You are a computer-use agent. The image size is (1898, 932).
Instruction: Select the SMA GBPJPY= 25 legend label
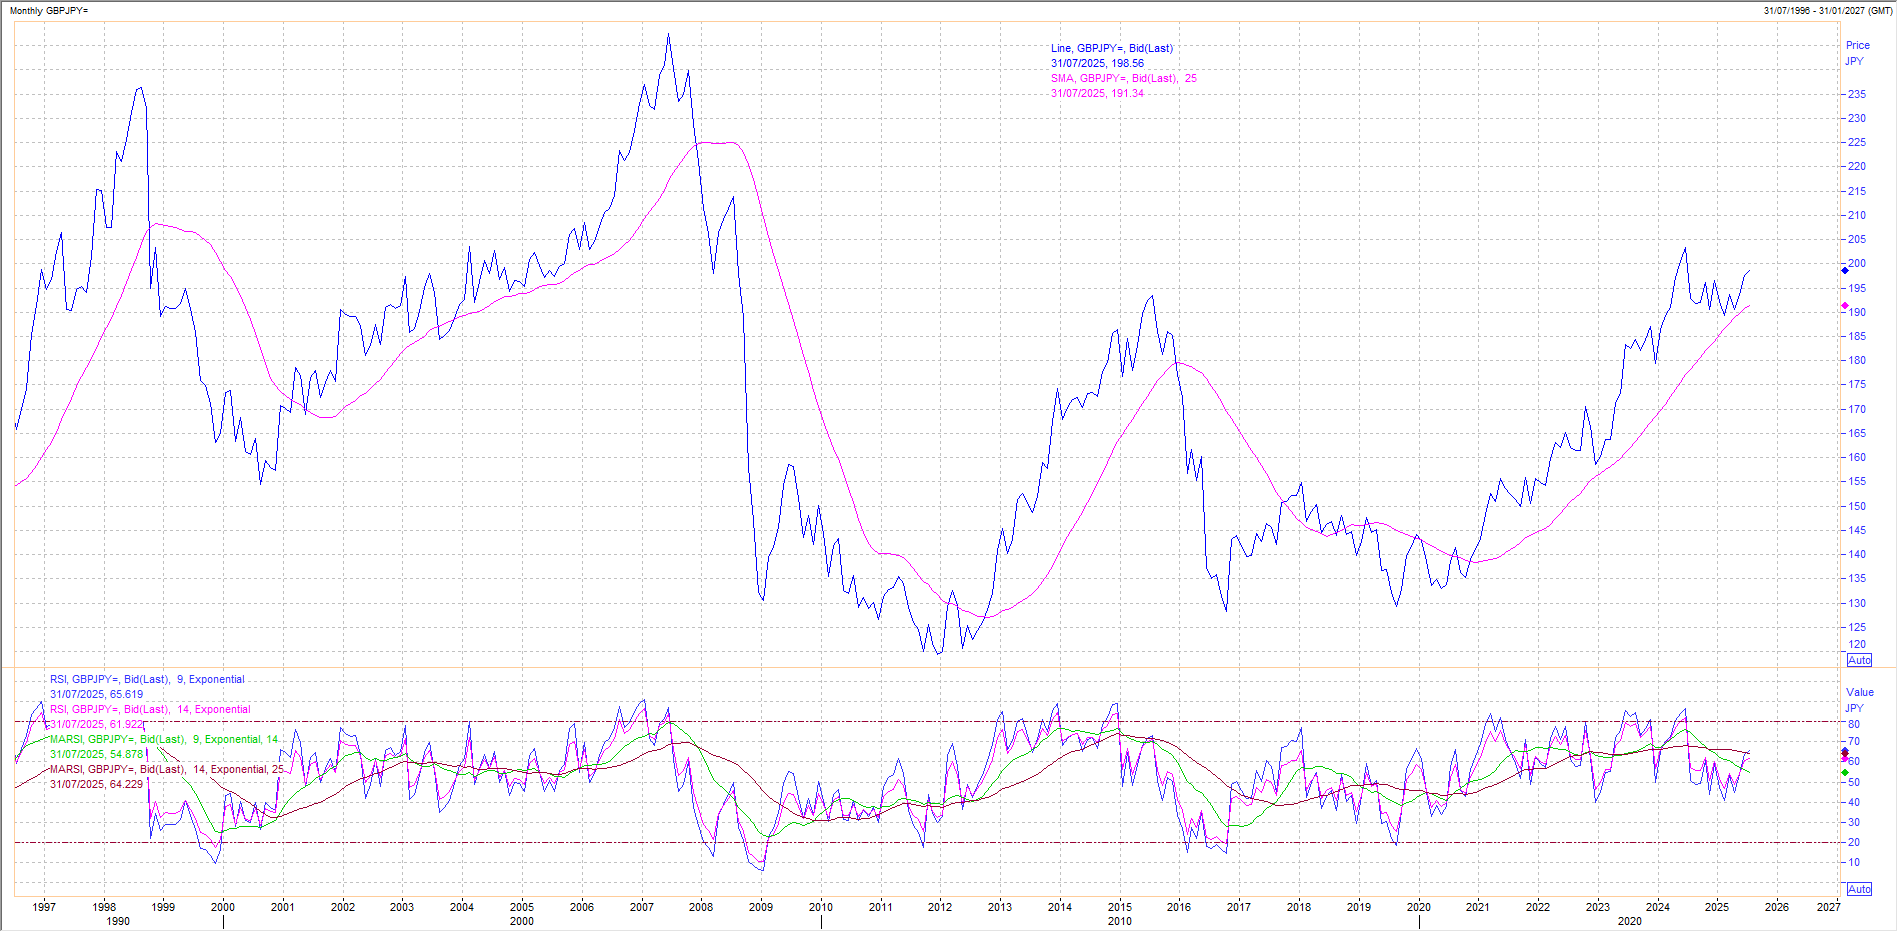pyautogui.click(x=1123, y=78)
